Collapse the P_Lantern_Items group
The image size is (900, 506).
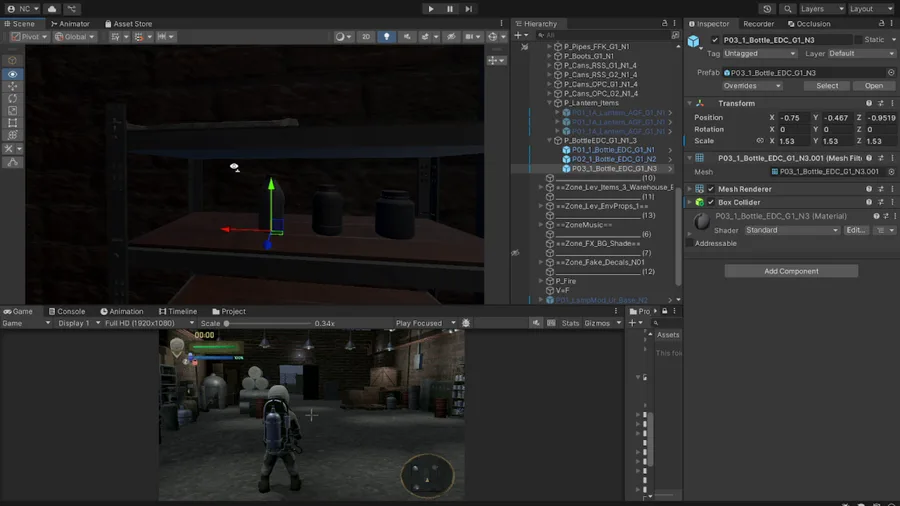[x=550, y=103]
